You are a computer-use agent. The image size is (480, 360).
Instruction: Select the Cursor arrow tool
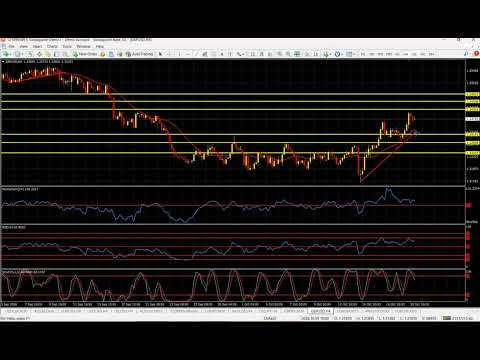pyautogui.click(x=160, y=54)
